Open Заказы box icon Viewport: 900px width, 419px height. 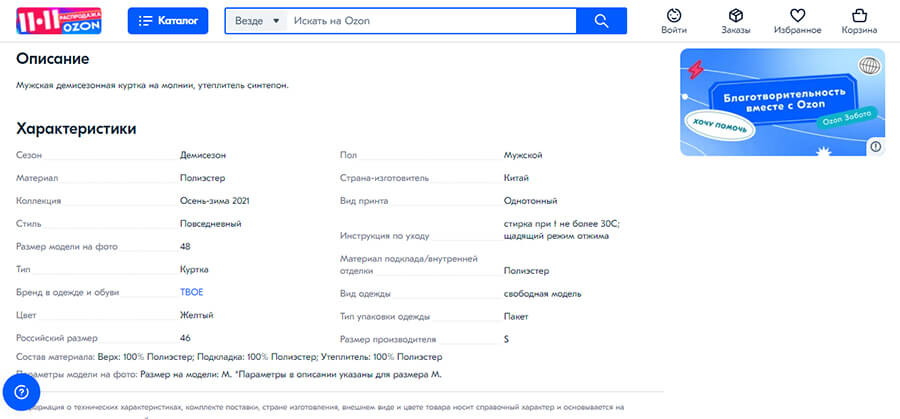(735, 15)
